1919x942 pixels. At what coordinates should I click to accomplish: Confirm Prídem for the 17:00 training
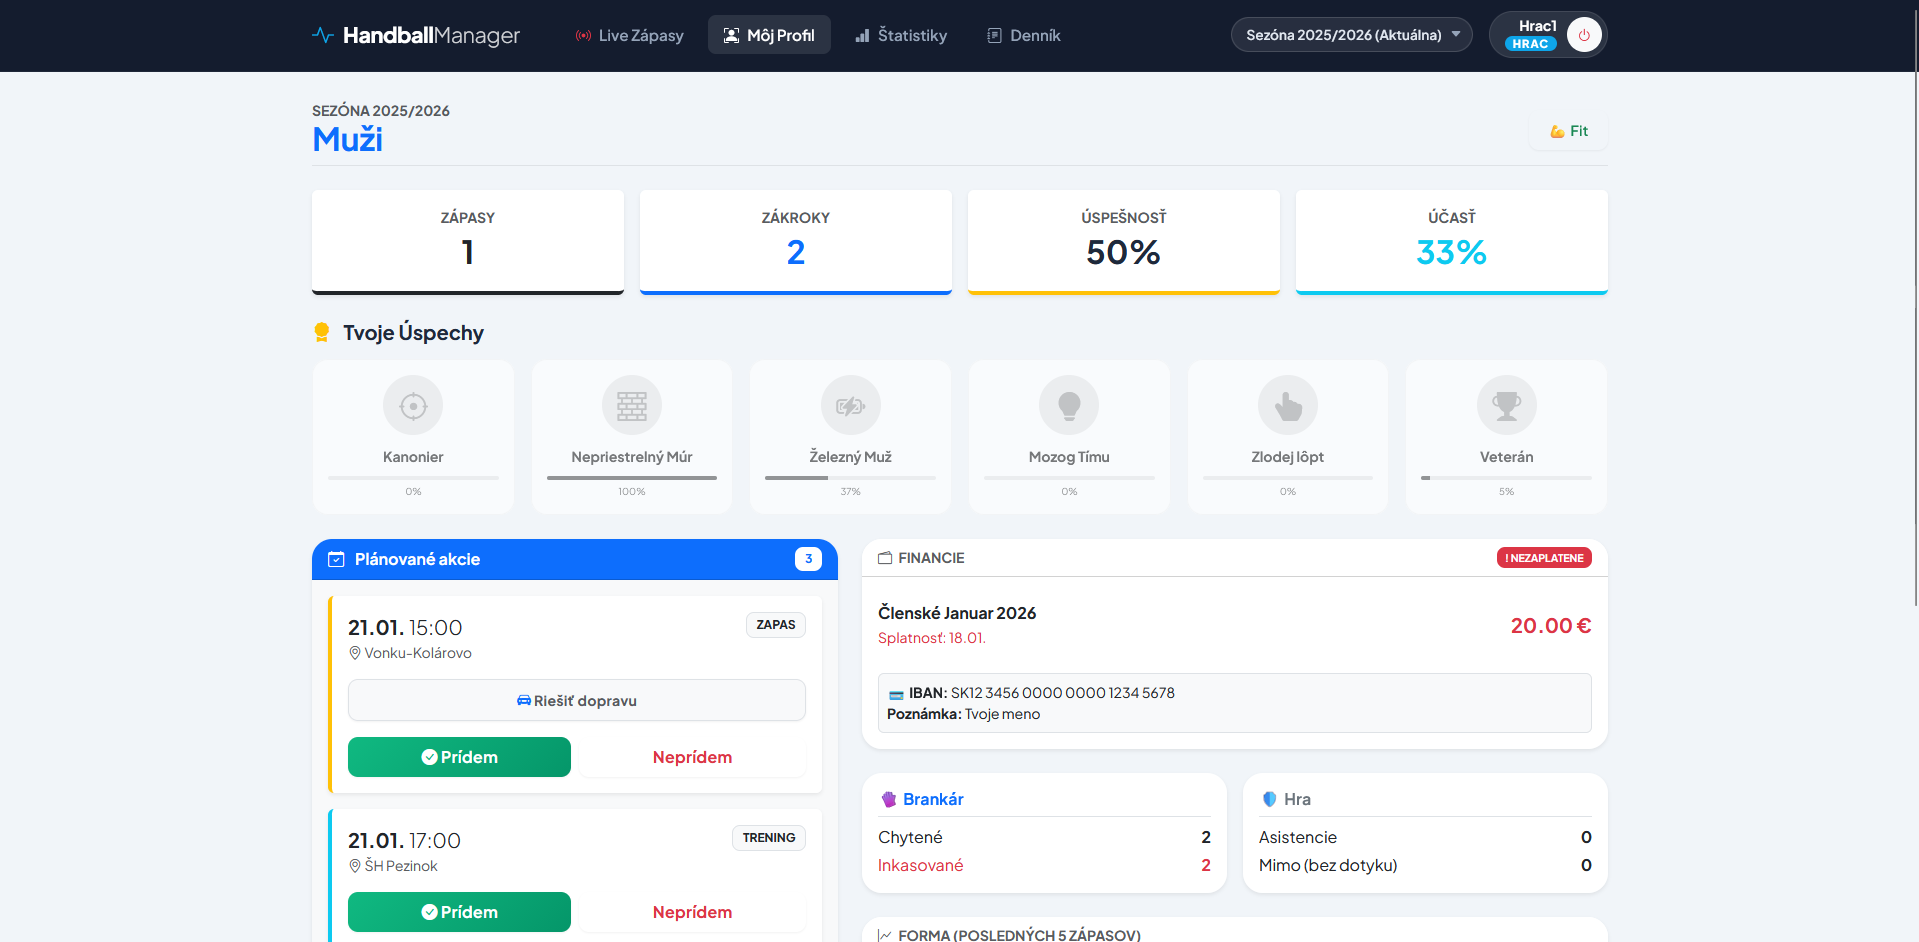459,912
